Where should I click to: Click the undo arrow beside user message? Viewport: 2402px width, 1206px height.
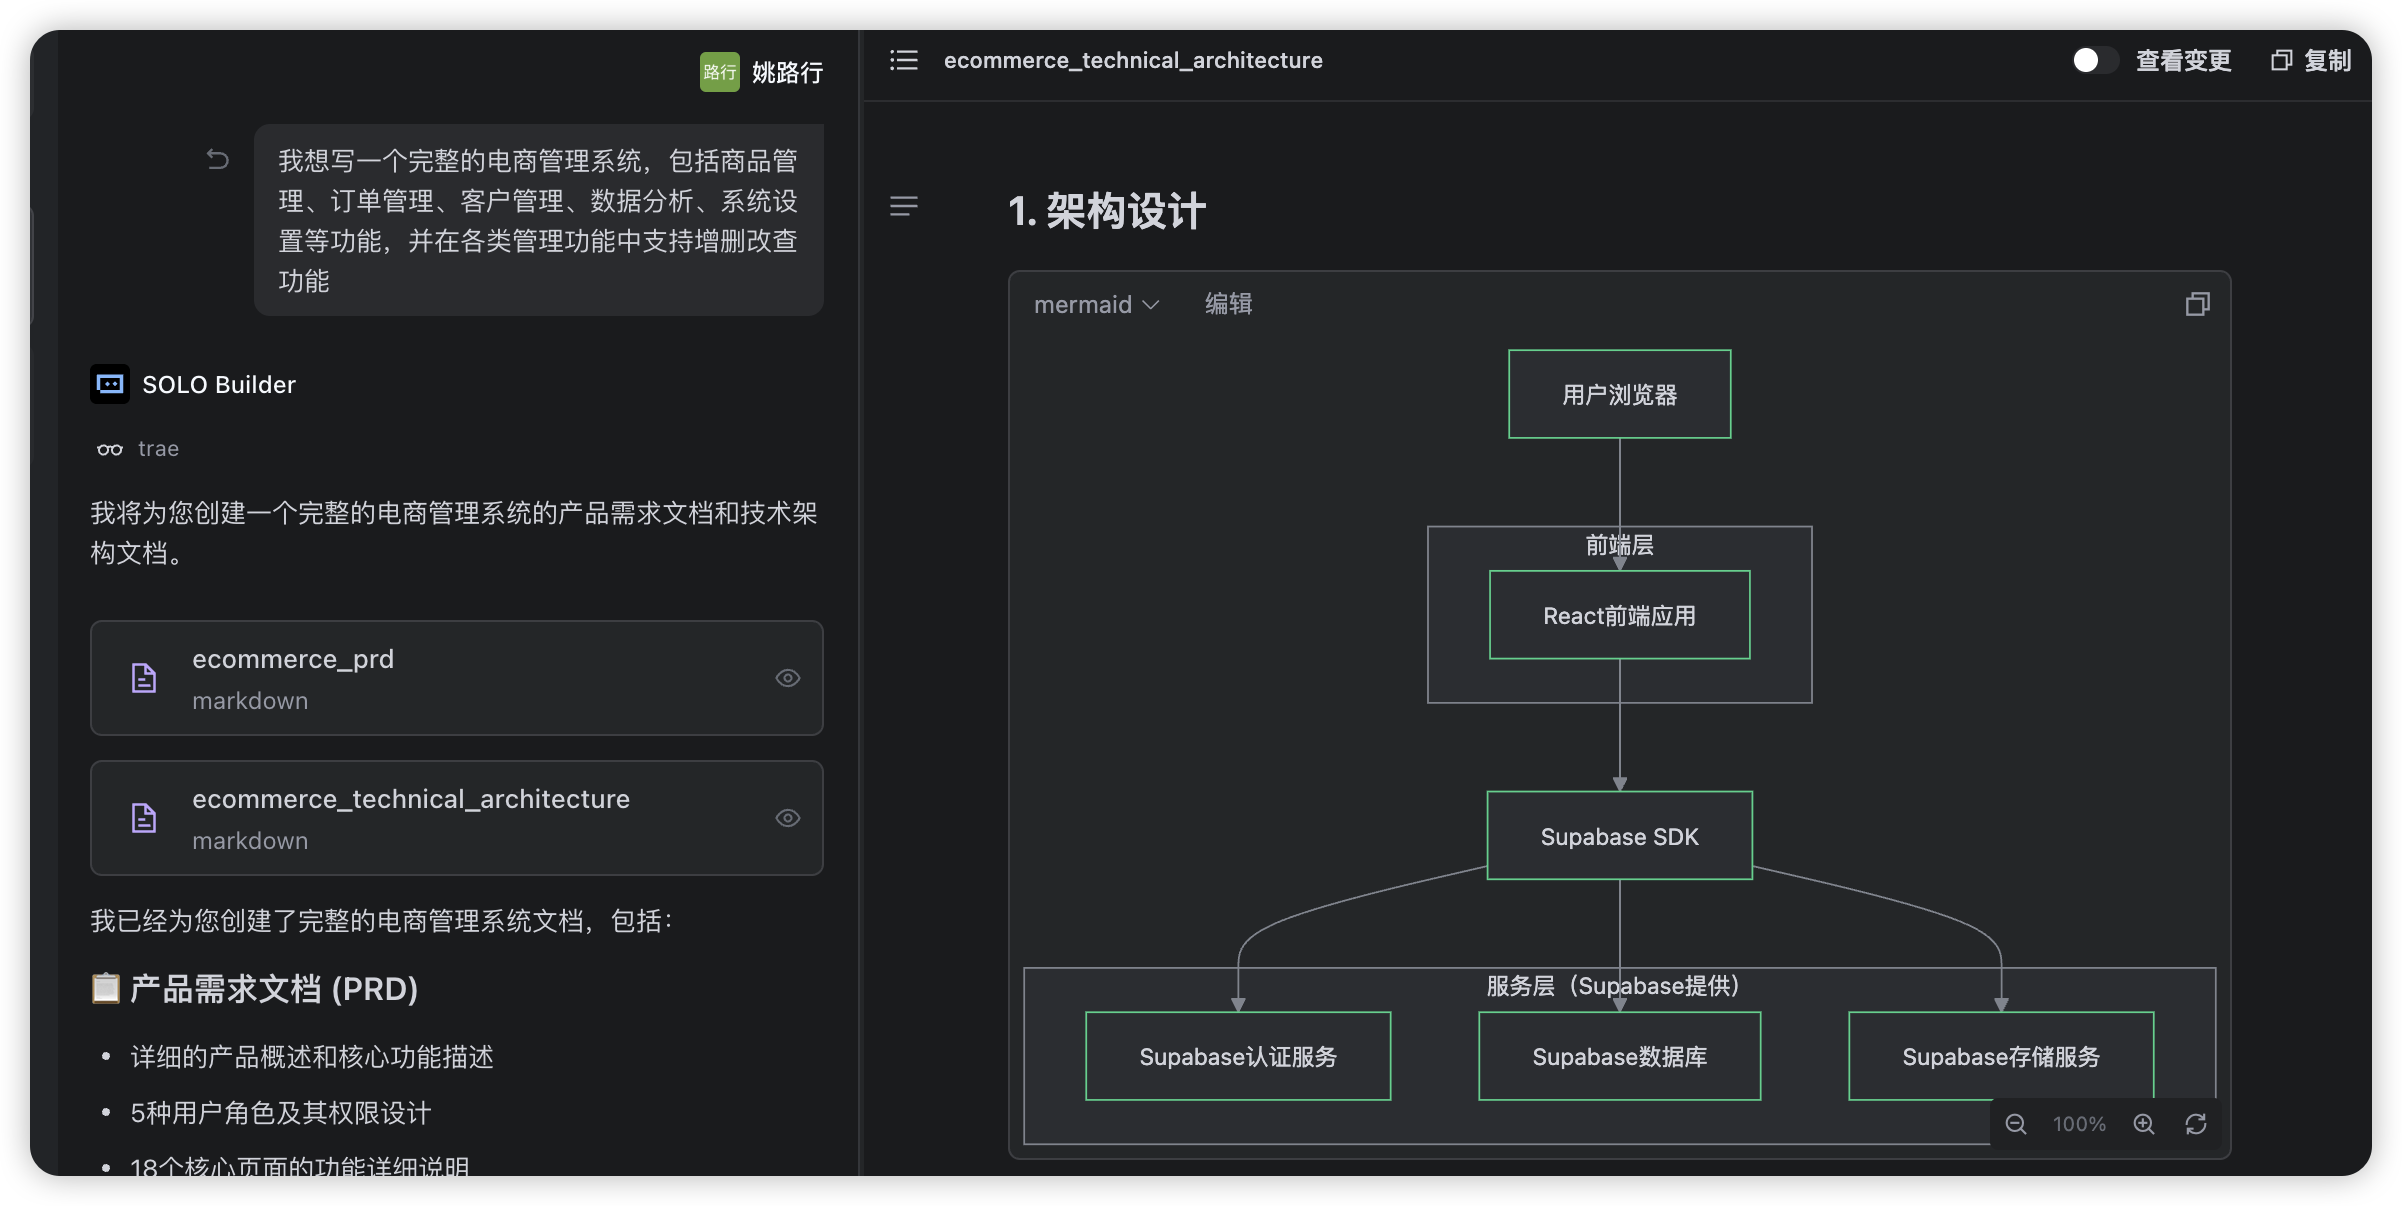217,160
